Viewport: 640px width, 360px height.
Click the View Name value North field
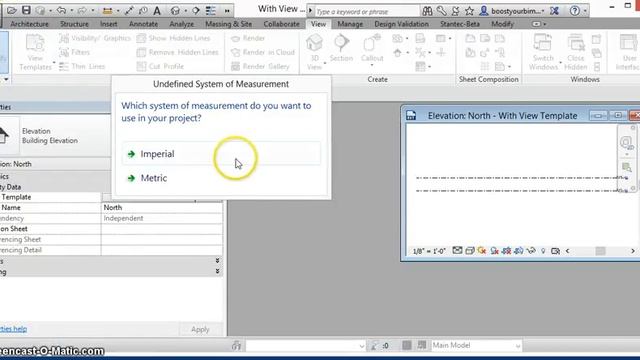tap(162, 207)
